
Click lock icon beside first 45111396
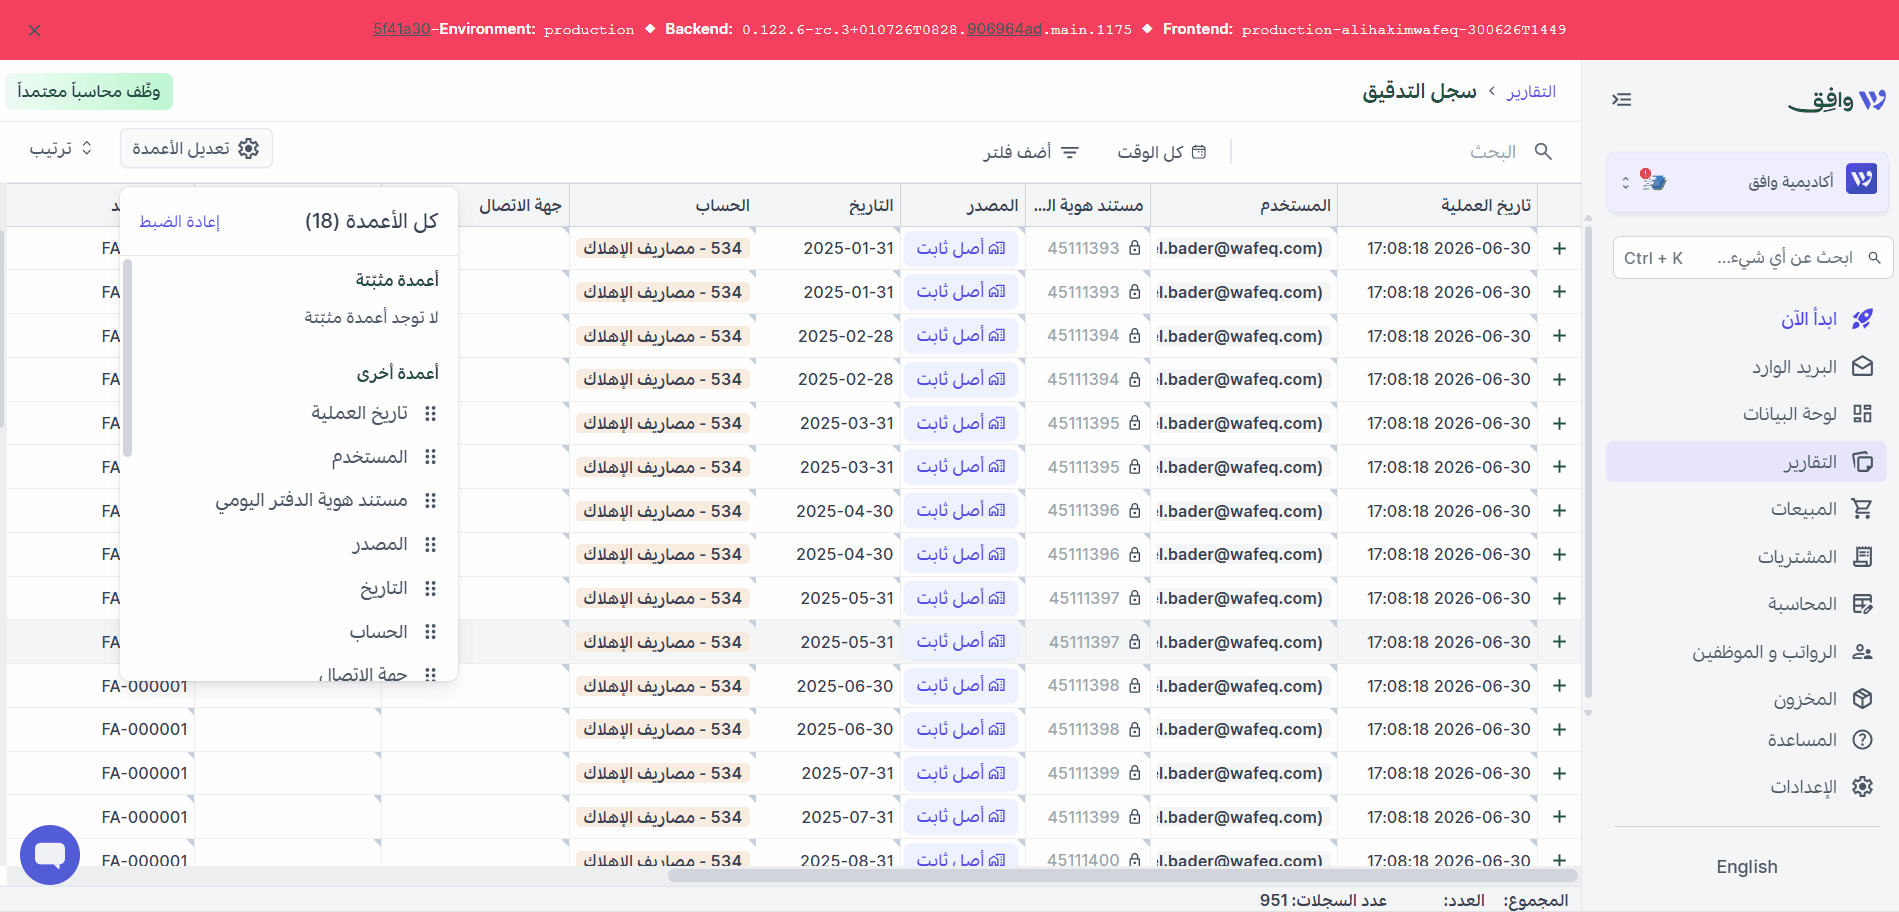click(x=1135, y=511)
